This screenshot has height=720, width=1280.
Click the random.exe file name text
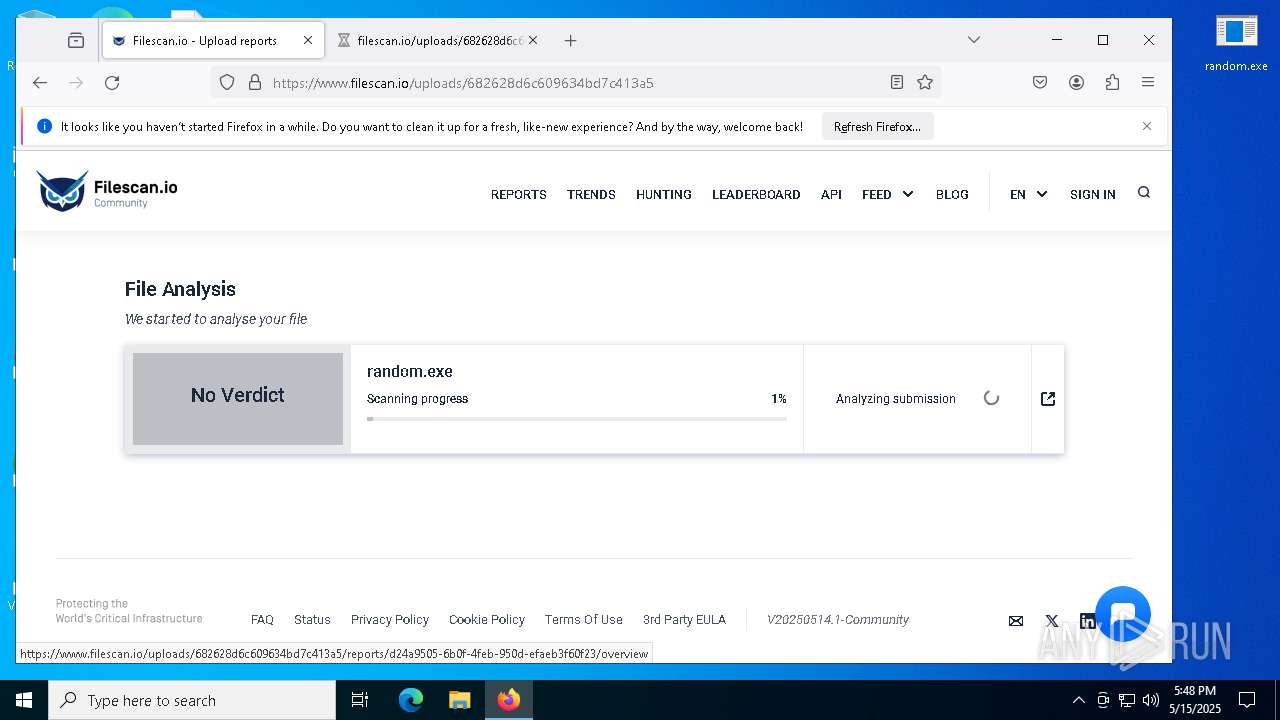410,371
